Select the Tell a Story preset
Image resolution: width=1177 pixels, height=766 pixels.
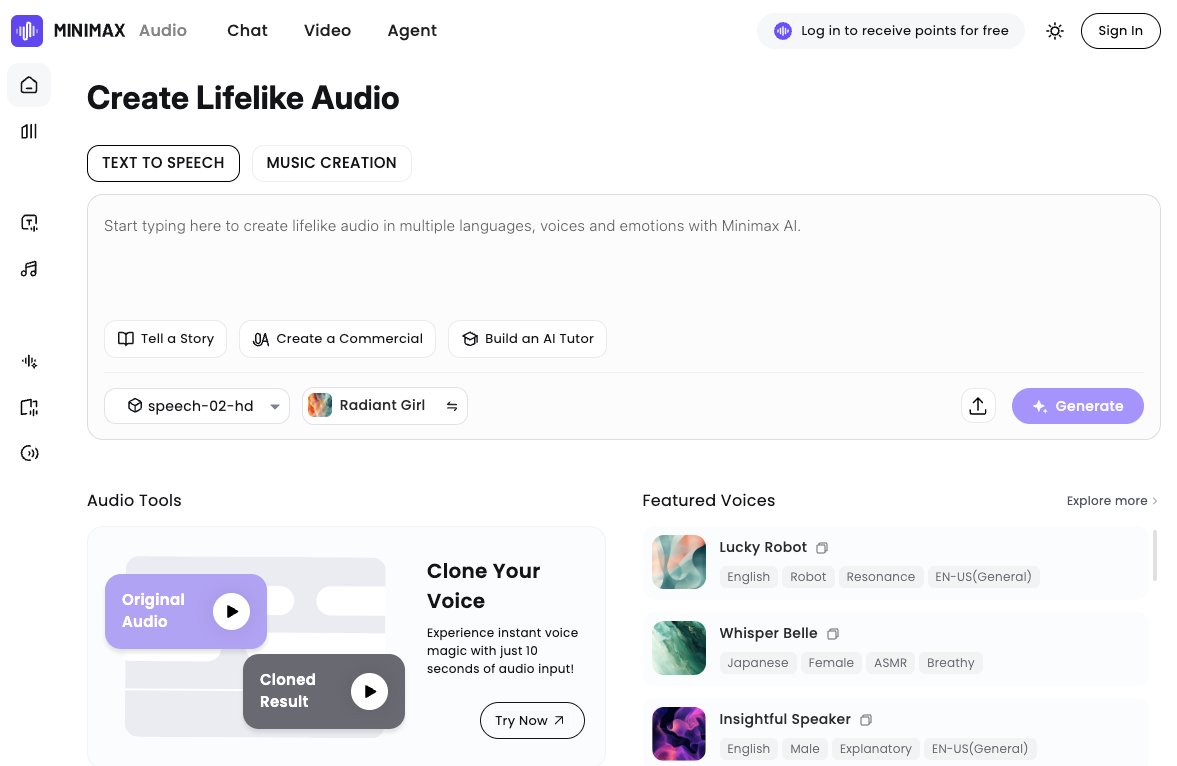[165, 339]
